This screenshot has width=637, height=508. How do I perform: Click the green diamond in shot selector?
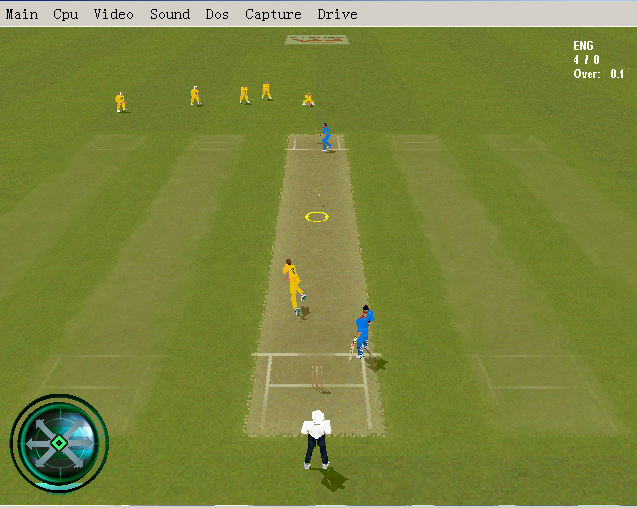point(59,442)
